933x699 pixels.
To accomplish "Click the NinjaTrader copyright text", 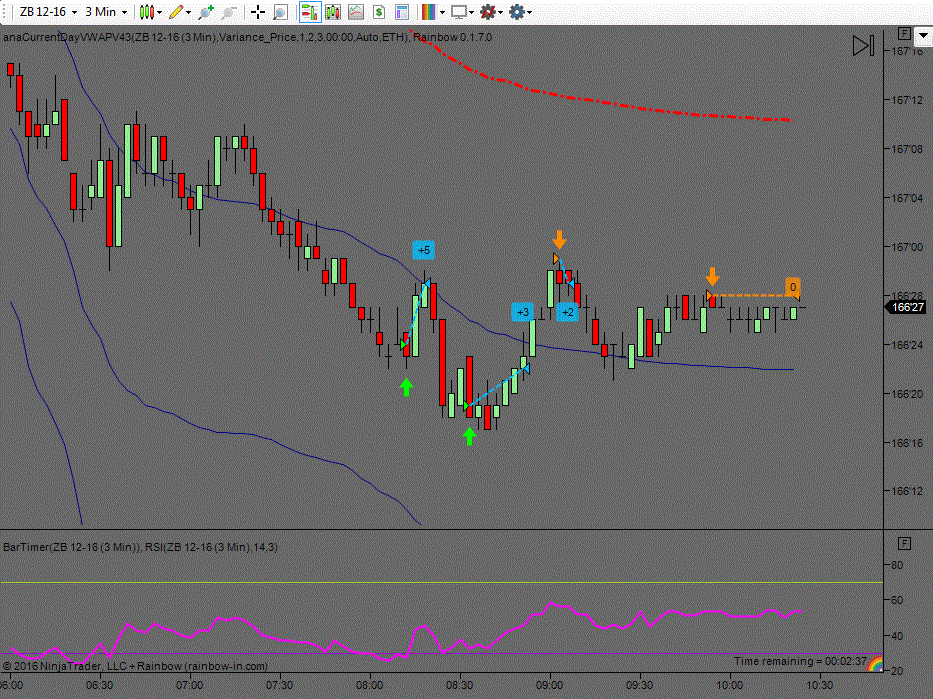I will 135,666.
